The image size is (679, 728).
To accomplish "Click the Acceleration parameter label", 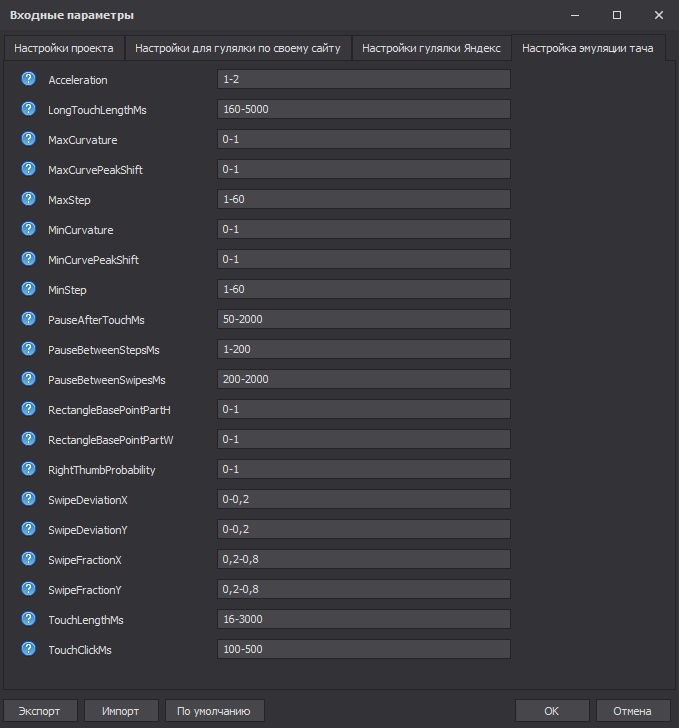I will click(78, 80).
